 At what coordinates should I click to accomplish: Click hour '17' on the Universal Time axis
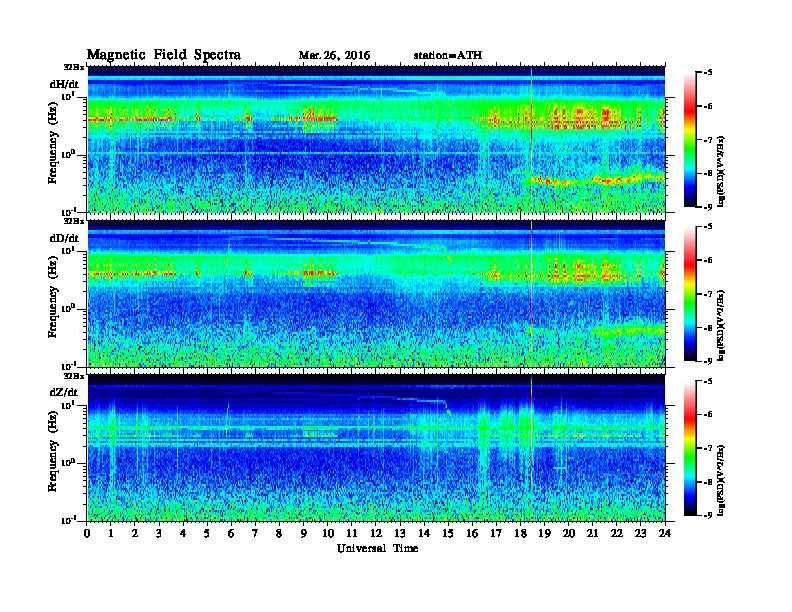tap(496, 534)
